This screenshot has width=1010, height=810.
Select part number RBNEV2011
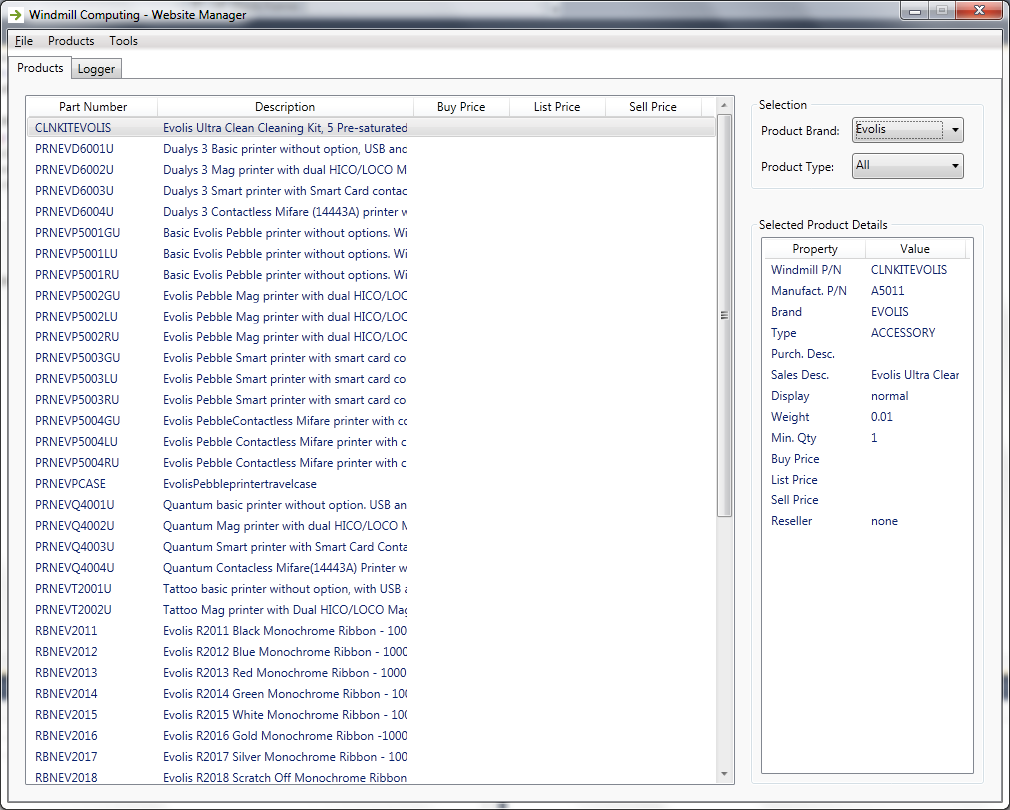click(x=66, y=631)
